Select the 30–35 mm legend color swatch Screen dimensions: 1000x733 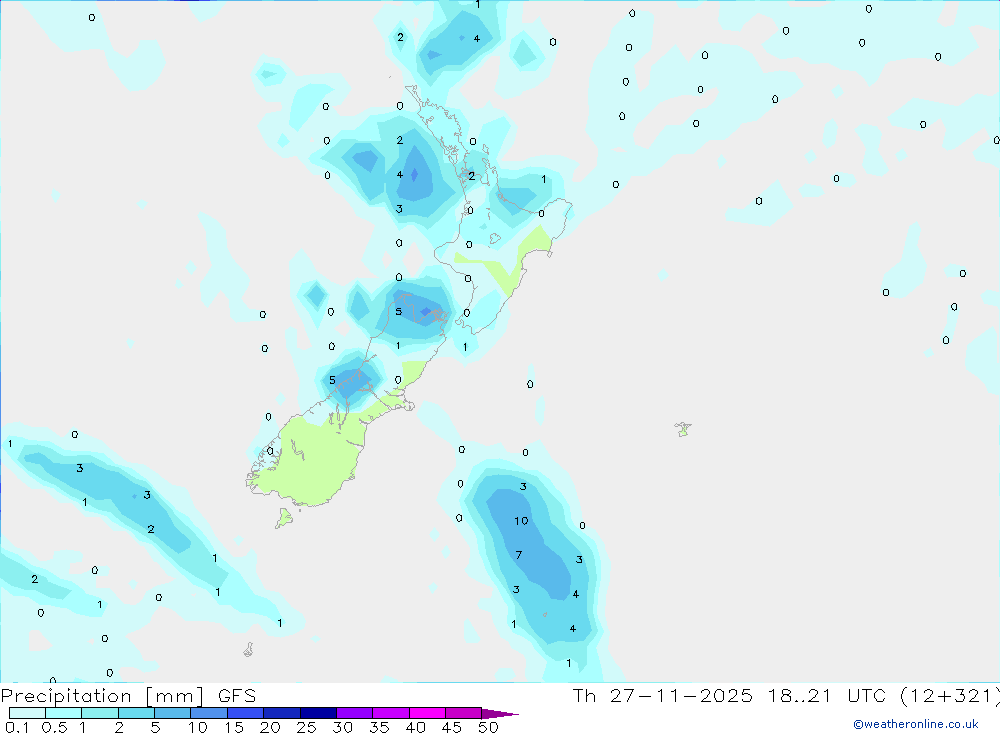click(355, 713)
